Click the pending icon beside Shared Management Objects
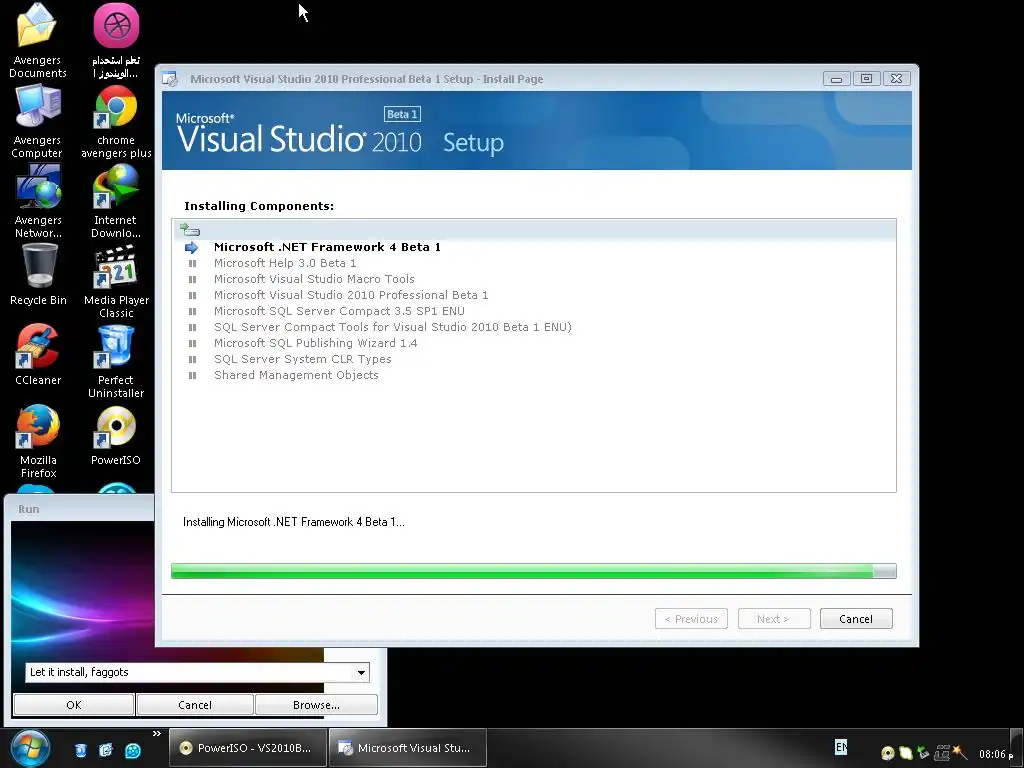This screenshot has width=1024, height=768. pos(192,376)
